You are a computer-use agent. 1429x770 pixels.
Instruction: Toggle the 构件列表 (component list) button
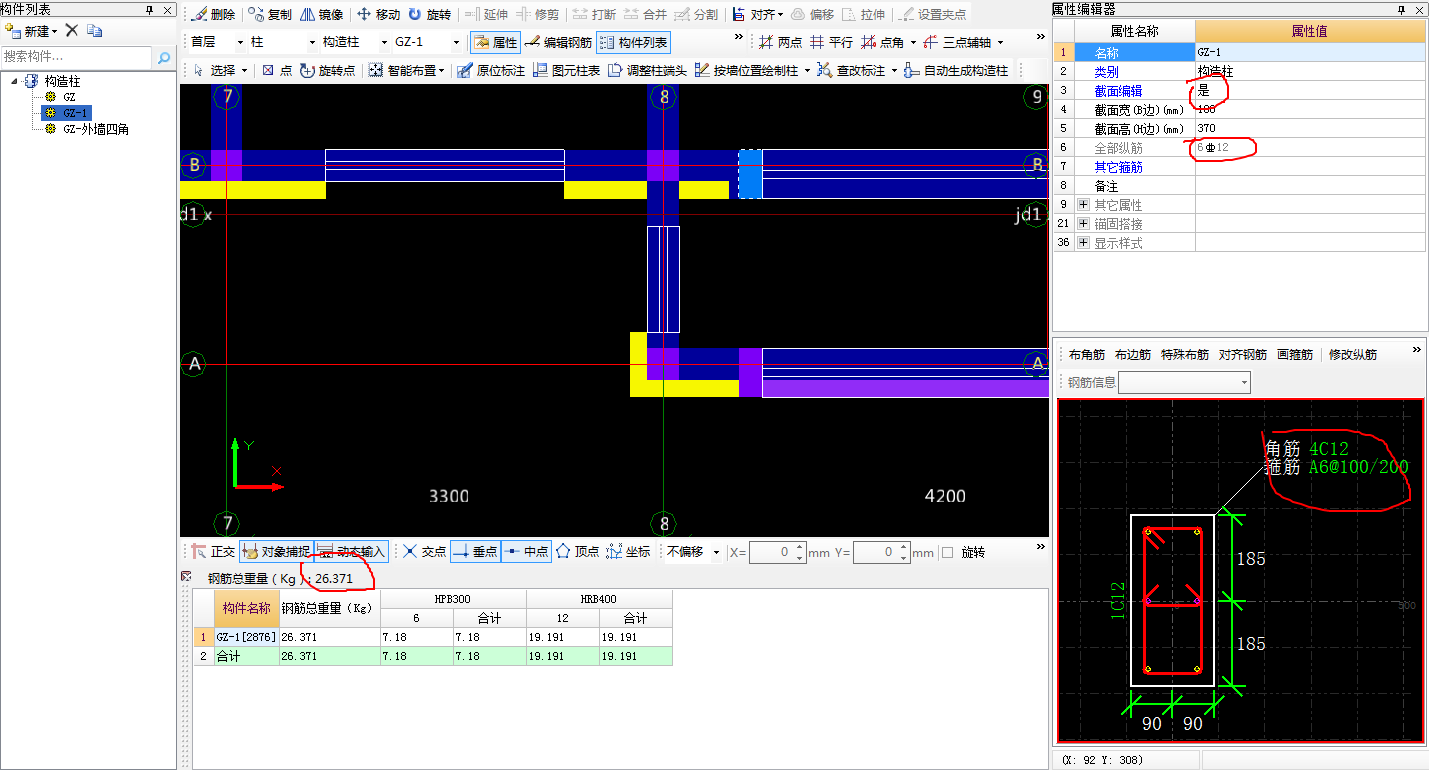tap(633, 43)
